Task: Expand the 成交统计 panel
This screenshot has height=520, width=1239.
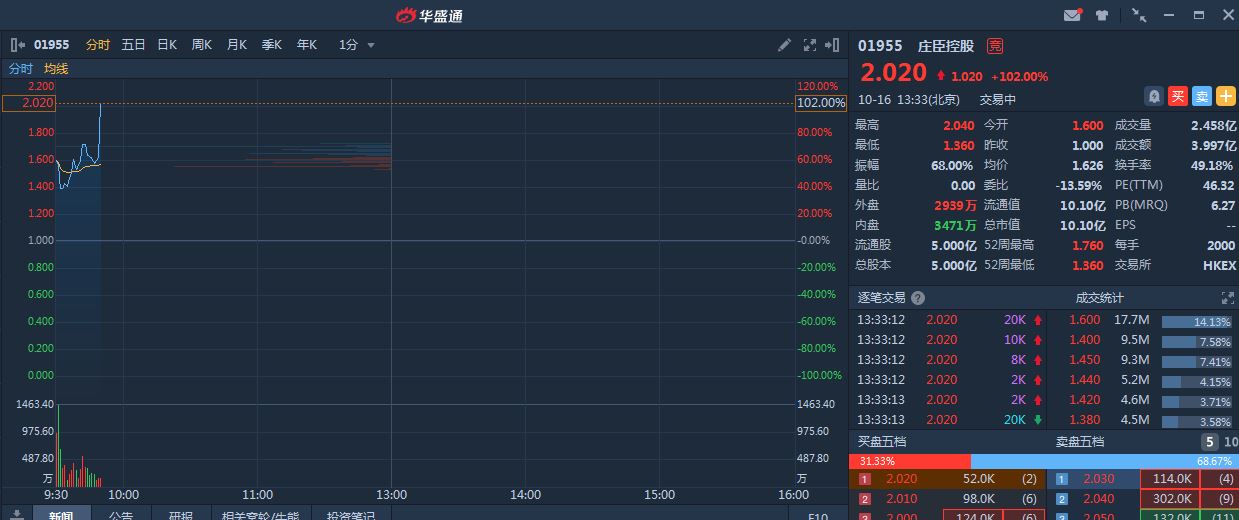Action: tap(1228, 298)
